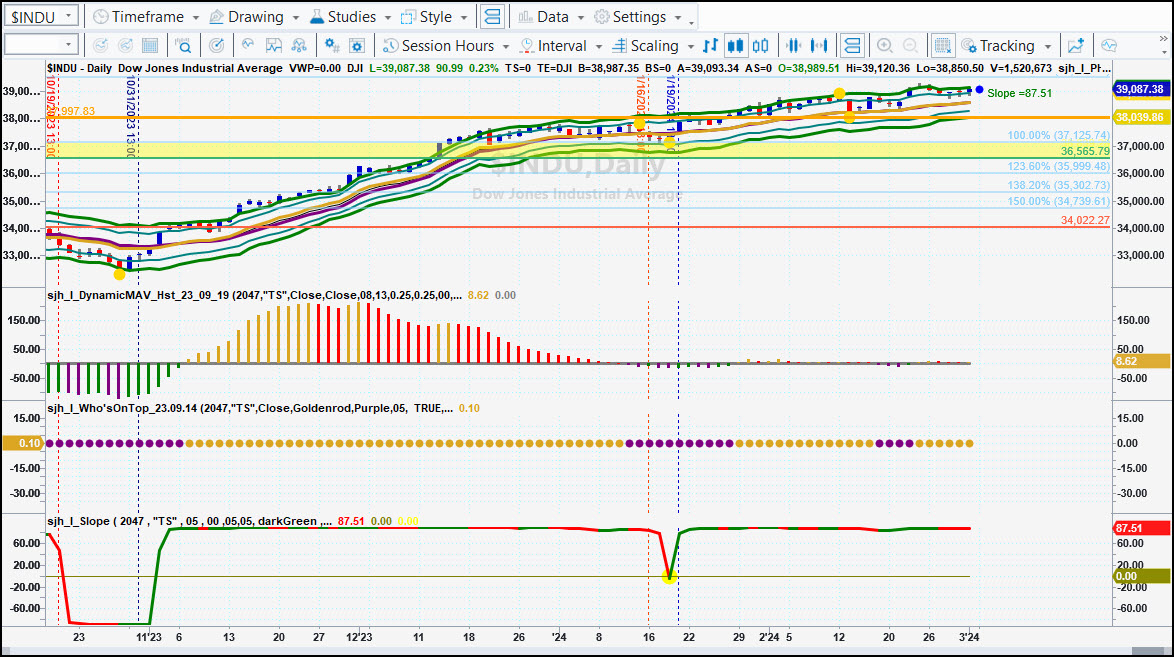Click the greyed clock-chart icon at the start of the second toolbar row
Image resolution: width=1174 pixels, height=657 pixels.
pyautogui.click(x=100, y=46)
